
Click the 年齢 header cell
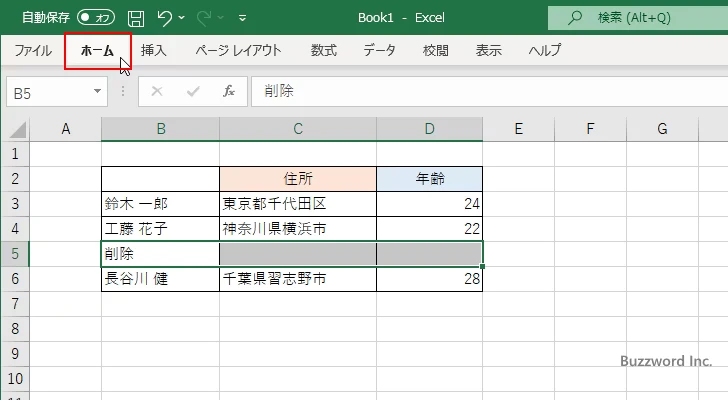point(429,179)
